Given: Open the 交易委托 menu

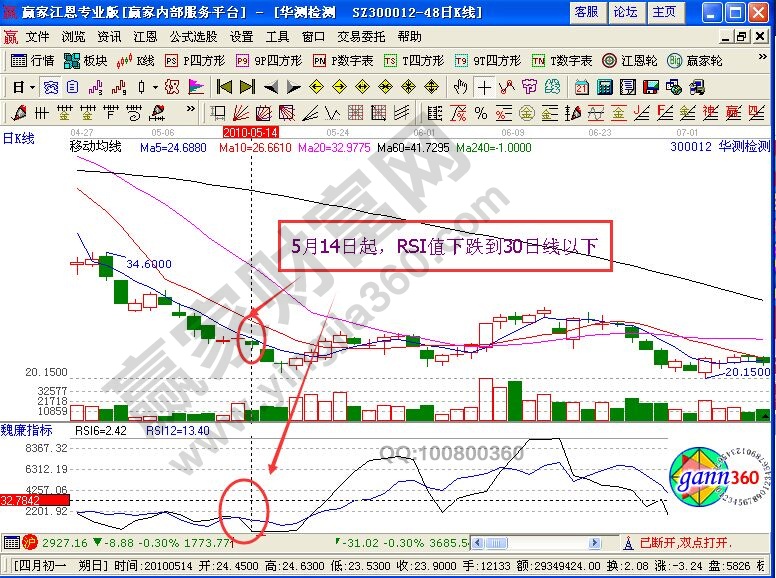Looking at the screenshot, I should click(361, 36).
